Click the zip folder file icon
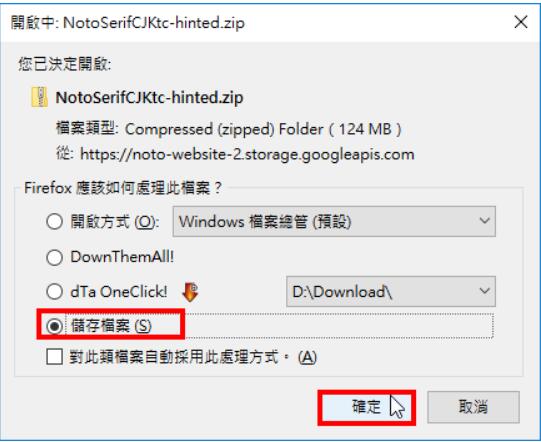541x442 pixels. [39, 97]
